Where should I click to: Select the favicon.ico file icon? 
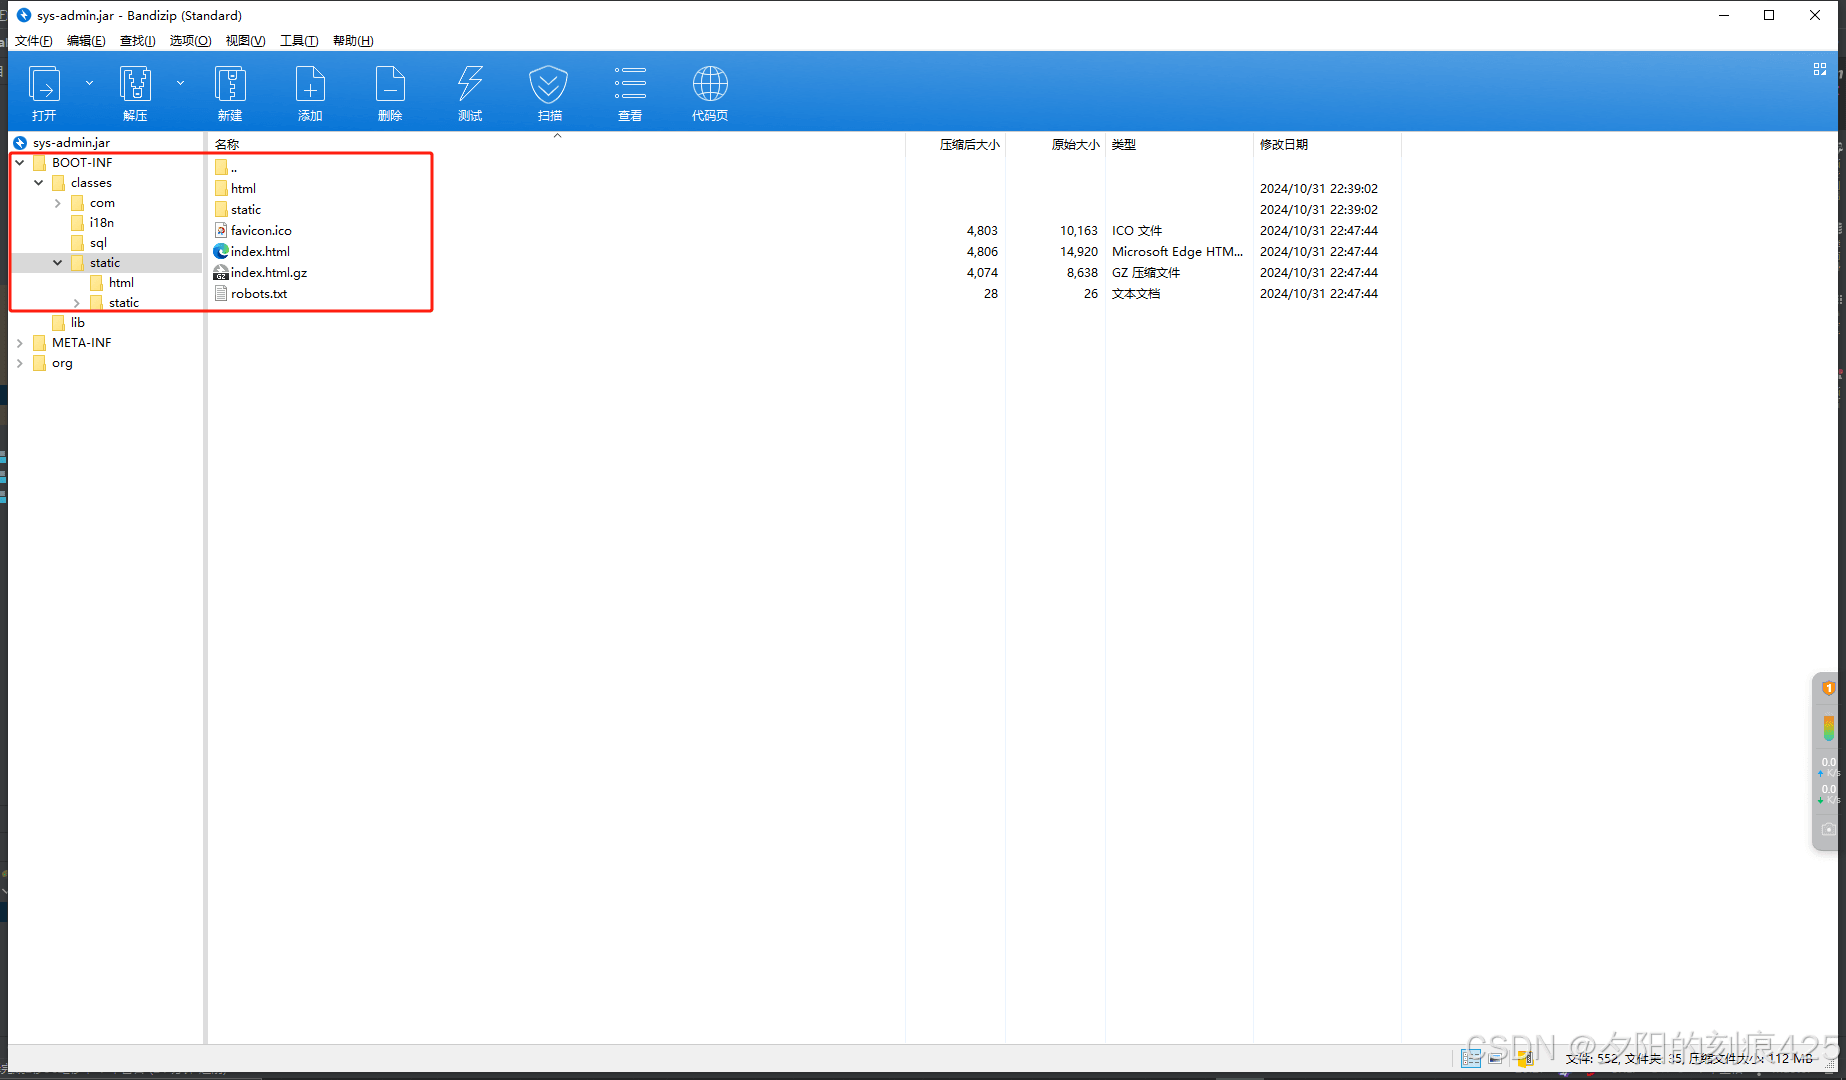coord(221,230)
